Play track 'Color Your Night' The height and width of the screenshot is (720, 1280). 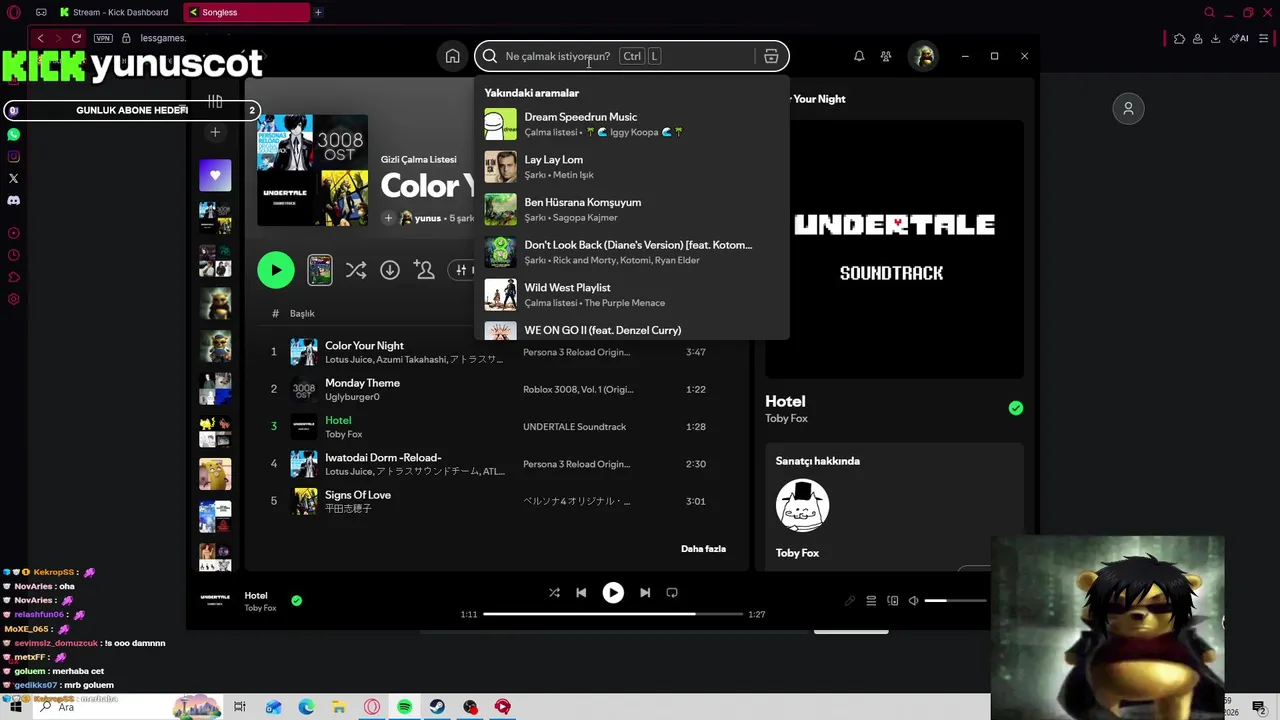click(x=496, y=352)
